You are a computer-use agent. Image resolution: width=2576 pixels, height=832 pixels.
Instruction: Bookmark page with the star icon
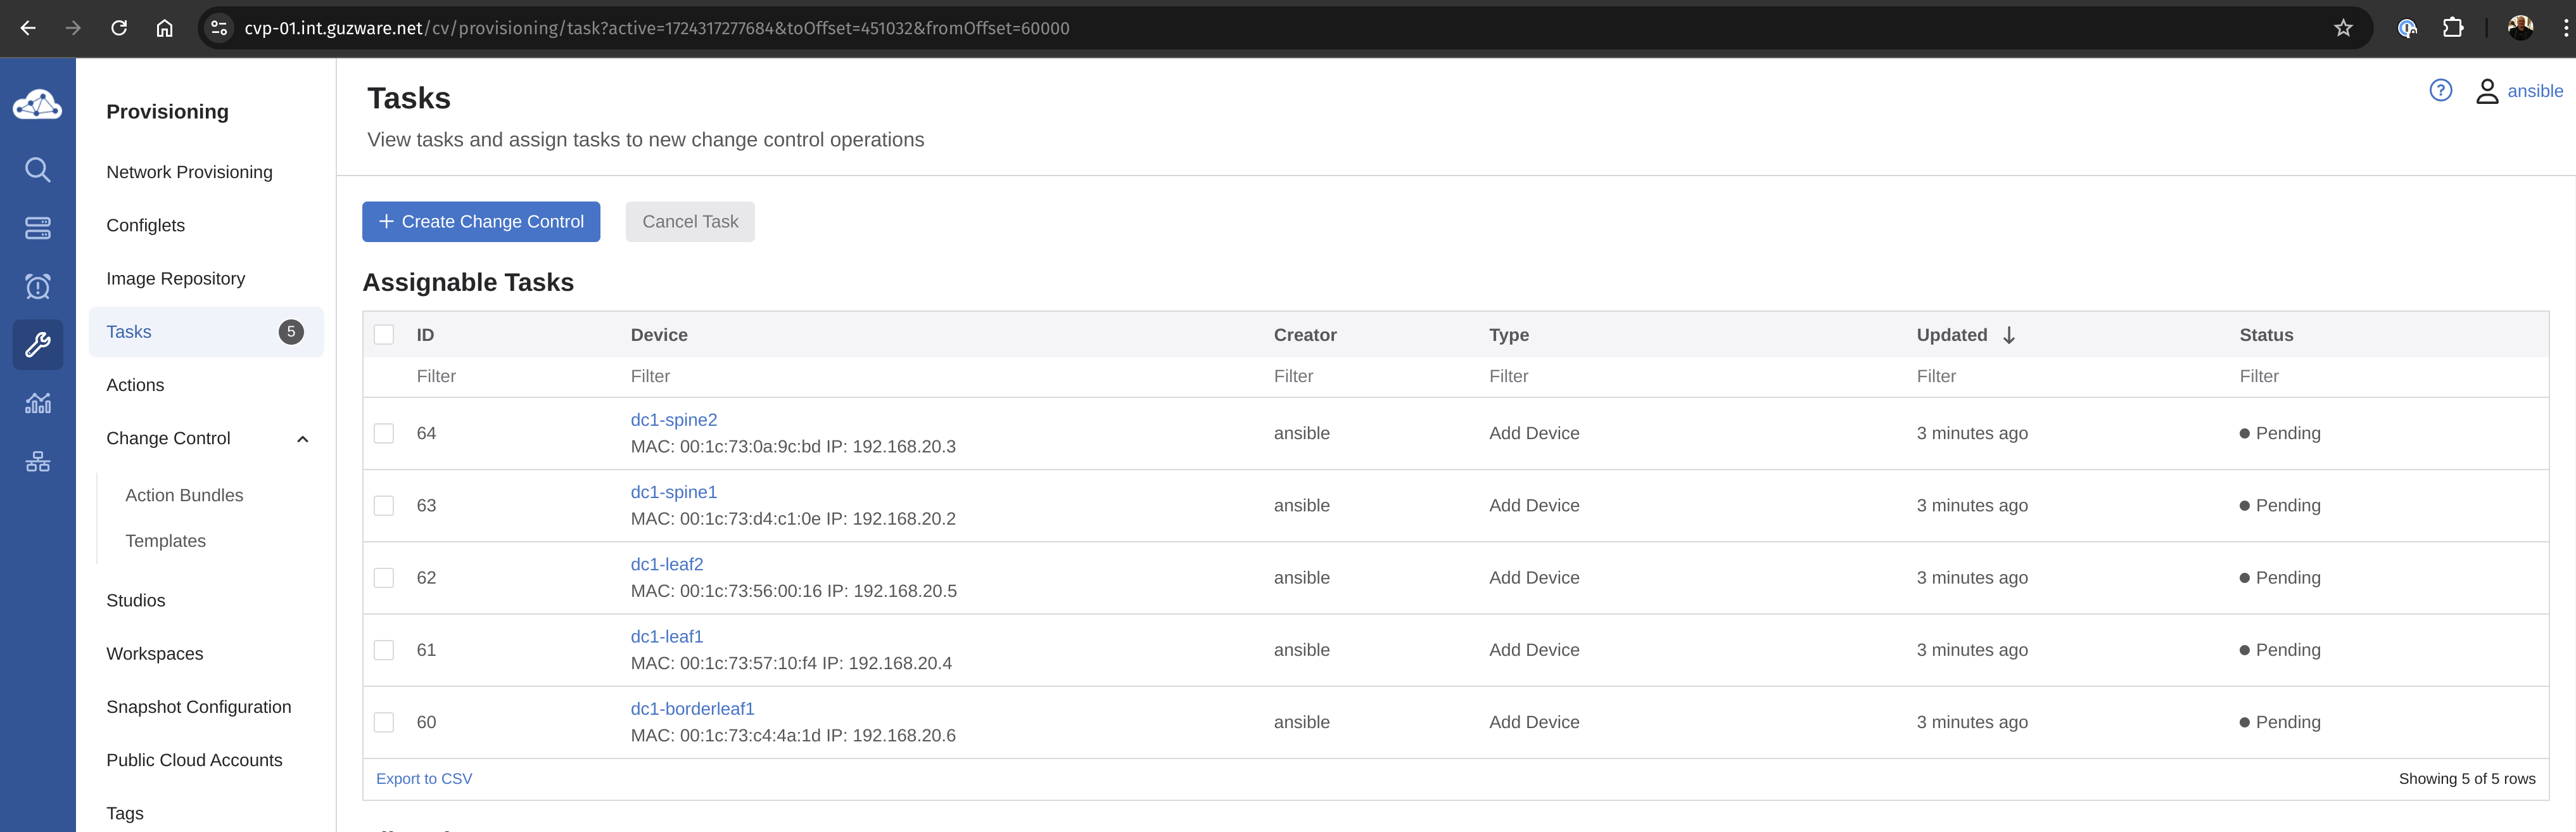click(x=2343, y=28)
